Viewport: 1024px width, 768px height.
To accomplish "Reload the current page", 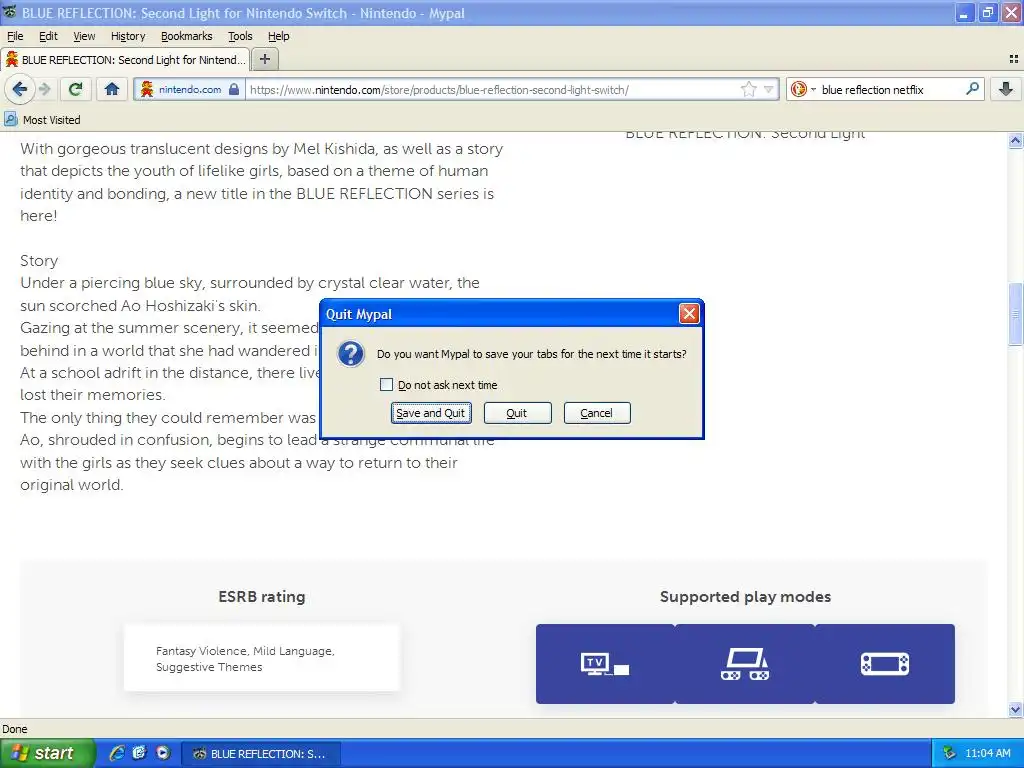I will [76, 89].
